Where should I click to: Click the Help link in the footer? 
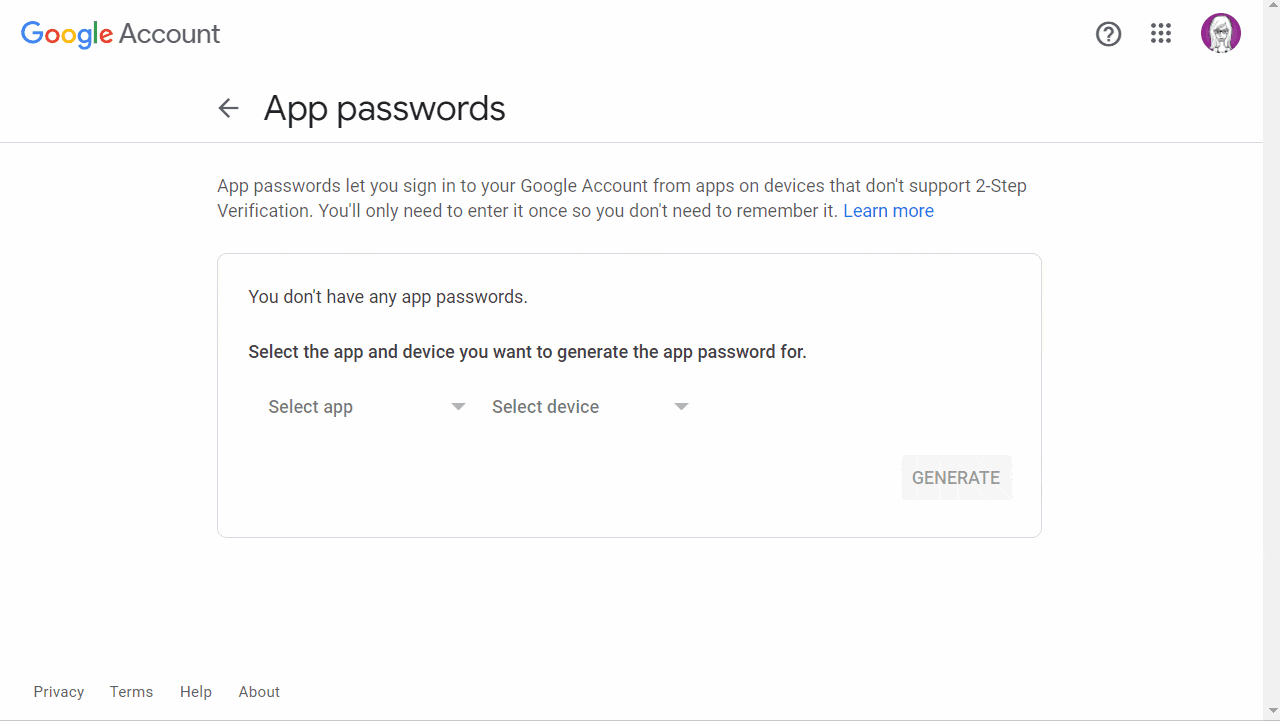tap(196, 692)
